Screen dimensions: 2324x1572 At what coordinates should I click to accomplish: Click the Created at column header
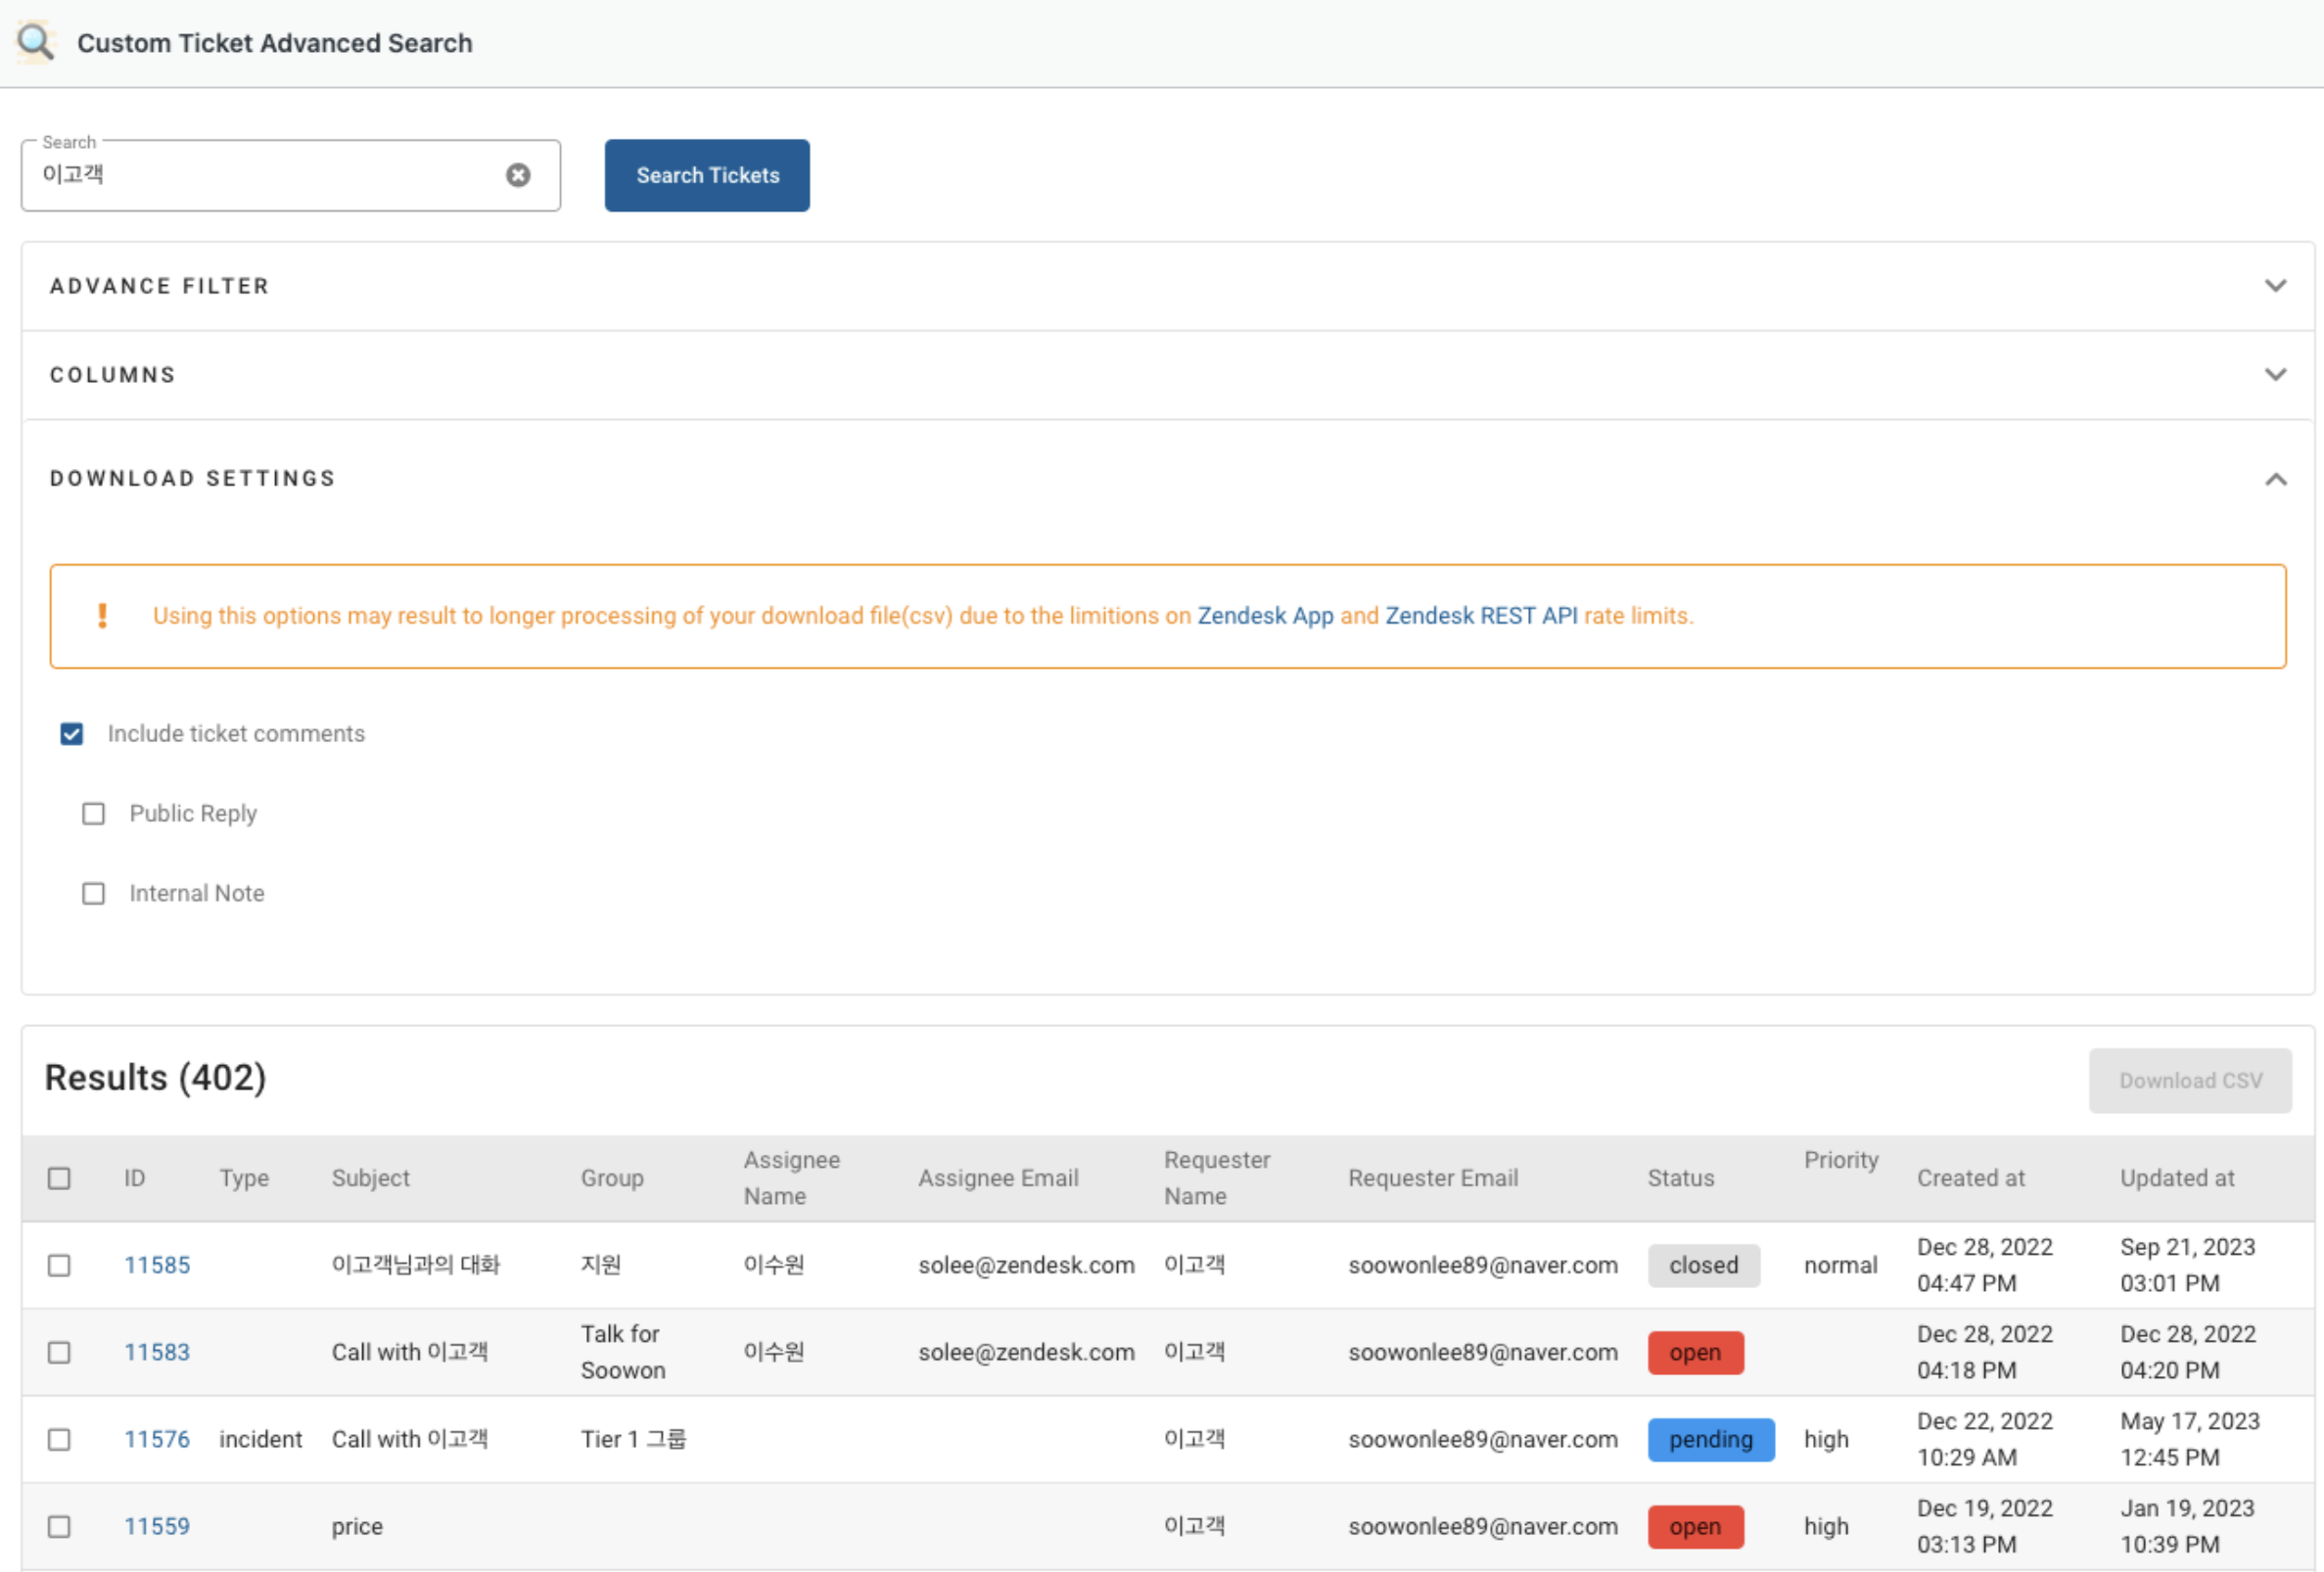tap(1970, 1178)
